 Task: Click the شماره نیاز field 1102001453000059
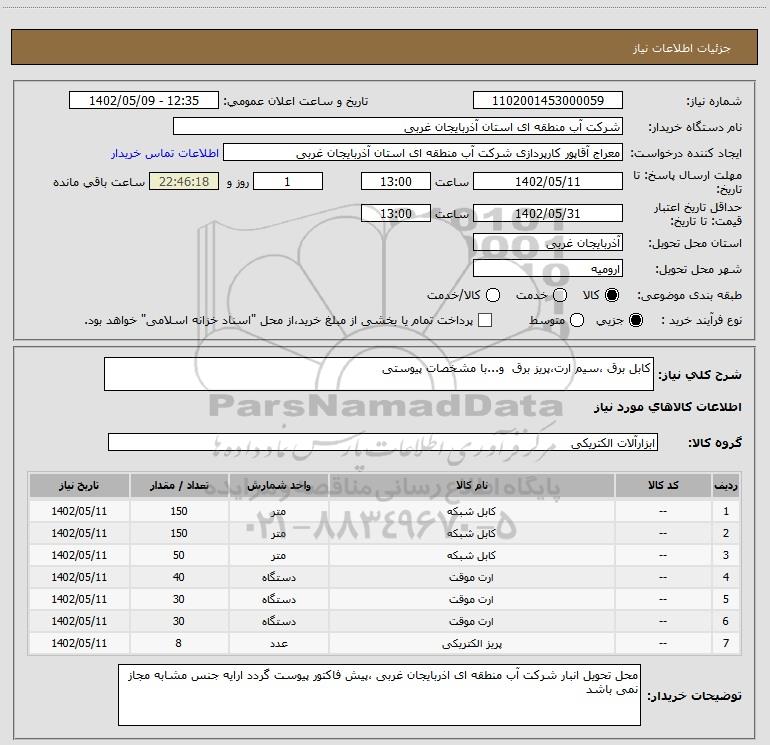pos(548,100)
